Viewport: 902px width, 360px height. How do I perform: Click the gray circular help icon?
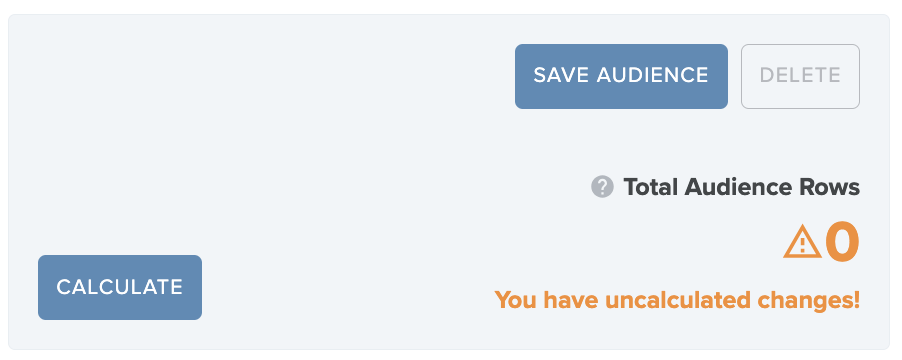point(602,187)
